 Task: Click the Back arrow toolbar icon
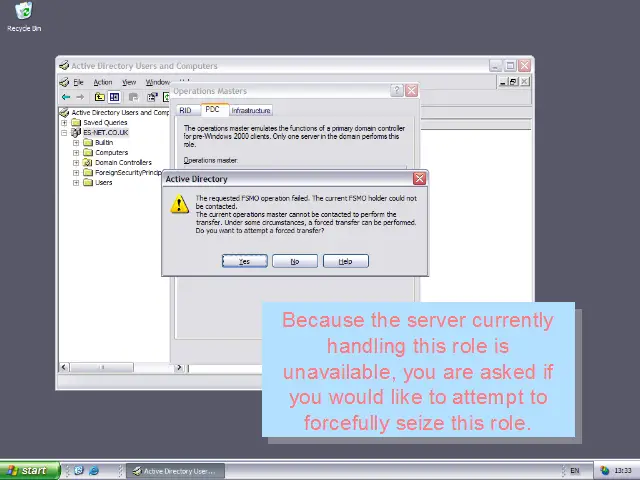click(x=66, y=97)
